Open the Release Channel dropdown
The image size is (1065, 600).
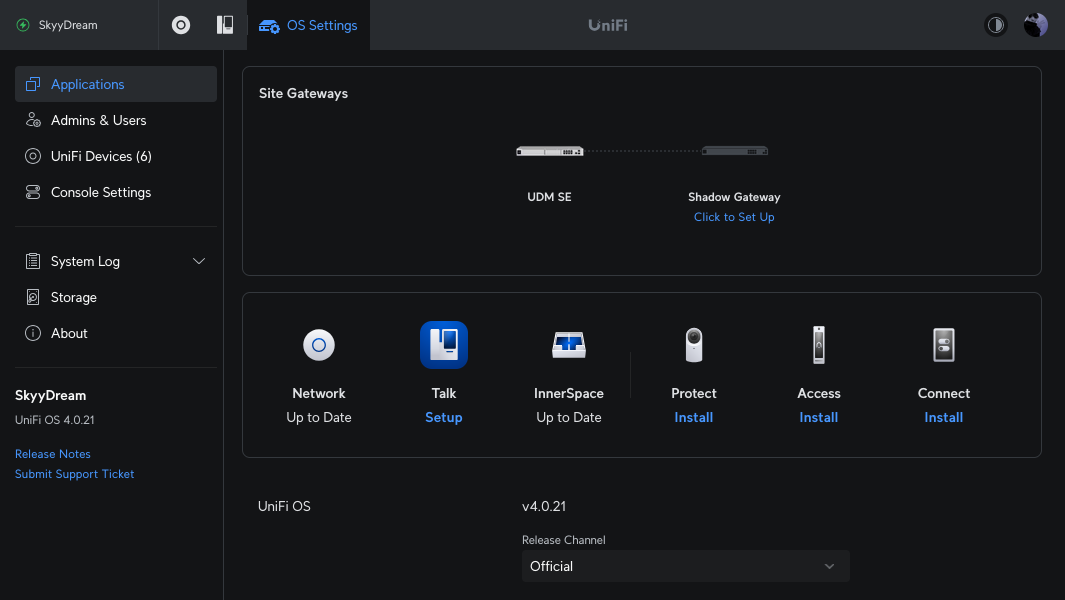click(x=685, y=566)
